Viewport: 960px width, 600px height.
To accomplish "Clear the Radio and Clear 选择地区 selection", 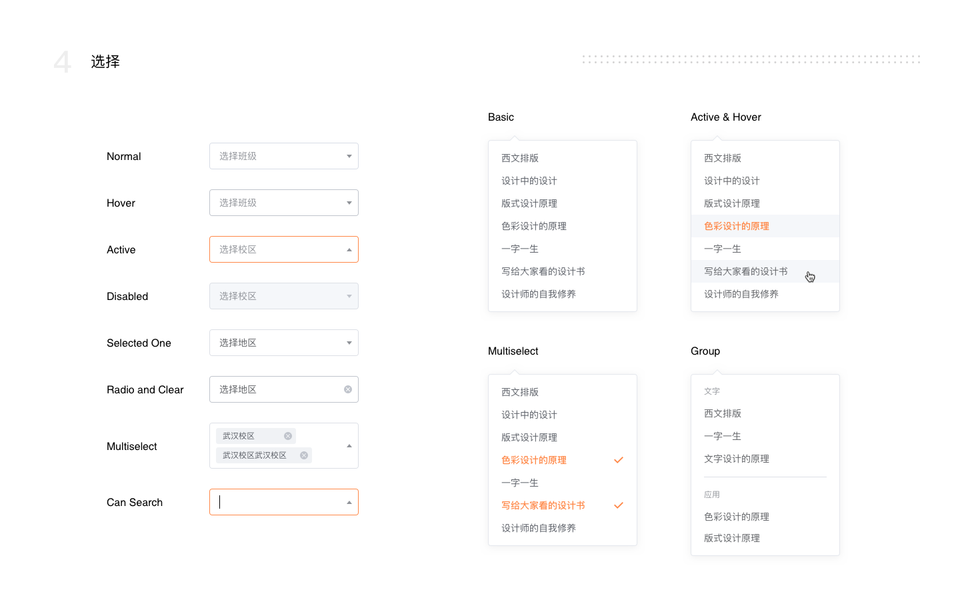I will click(x=348, y=389).
